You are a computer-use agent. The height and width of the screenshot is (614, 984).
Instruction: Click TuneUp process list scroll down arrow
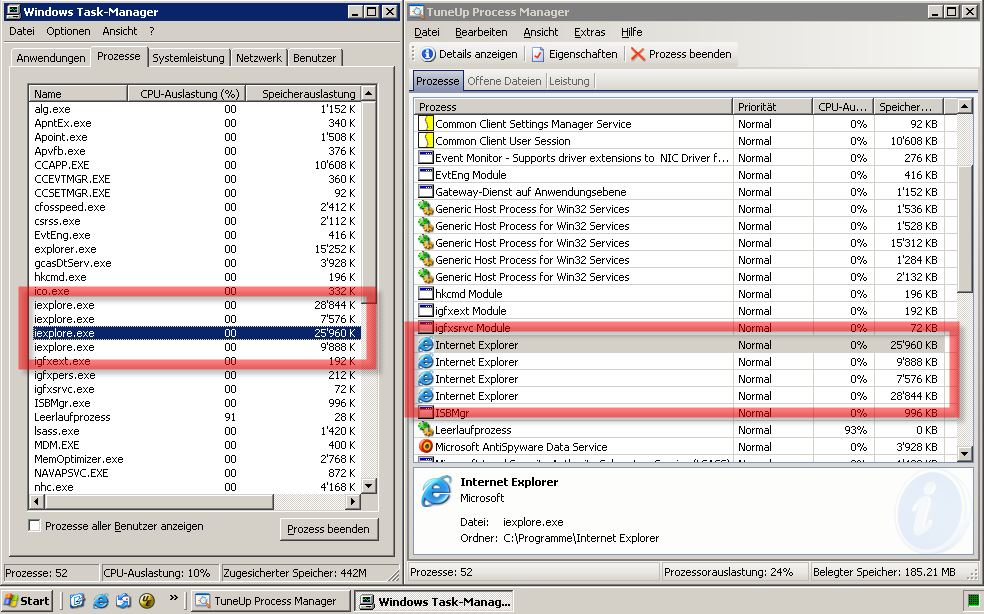[965, 453]
